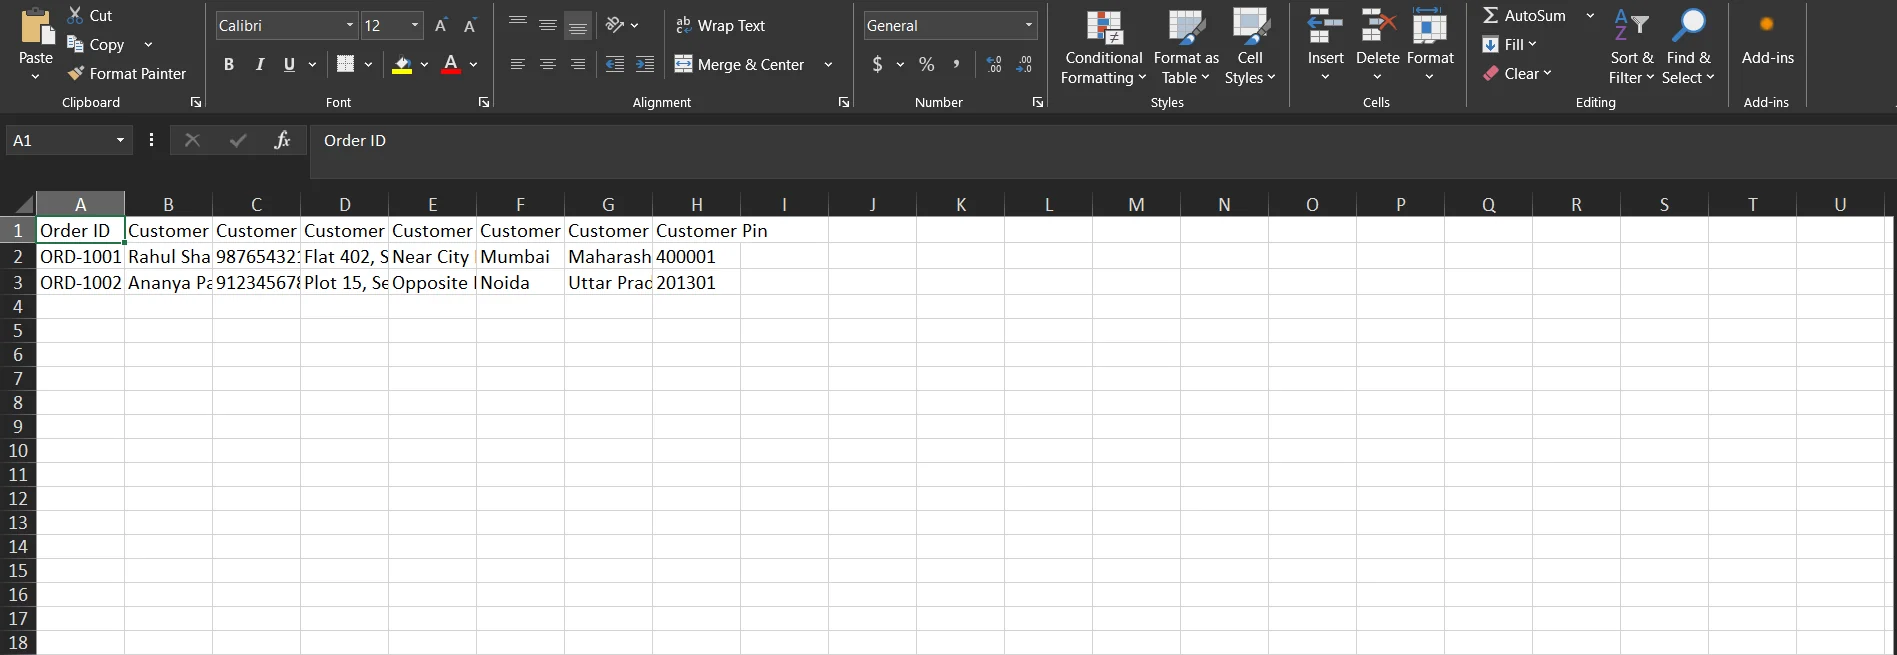
Task: Open underline style dropdown arrow
Action: [312, 64]
